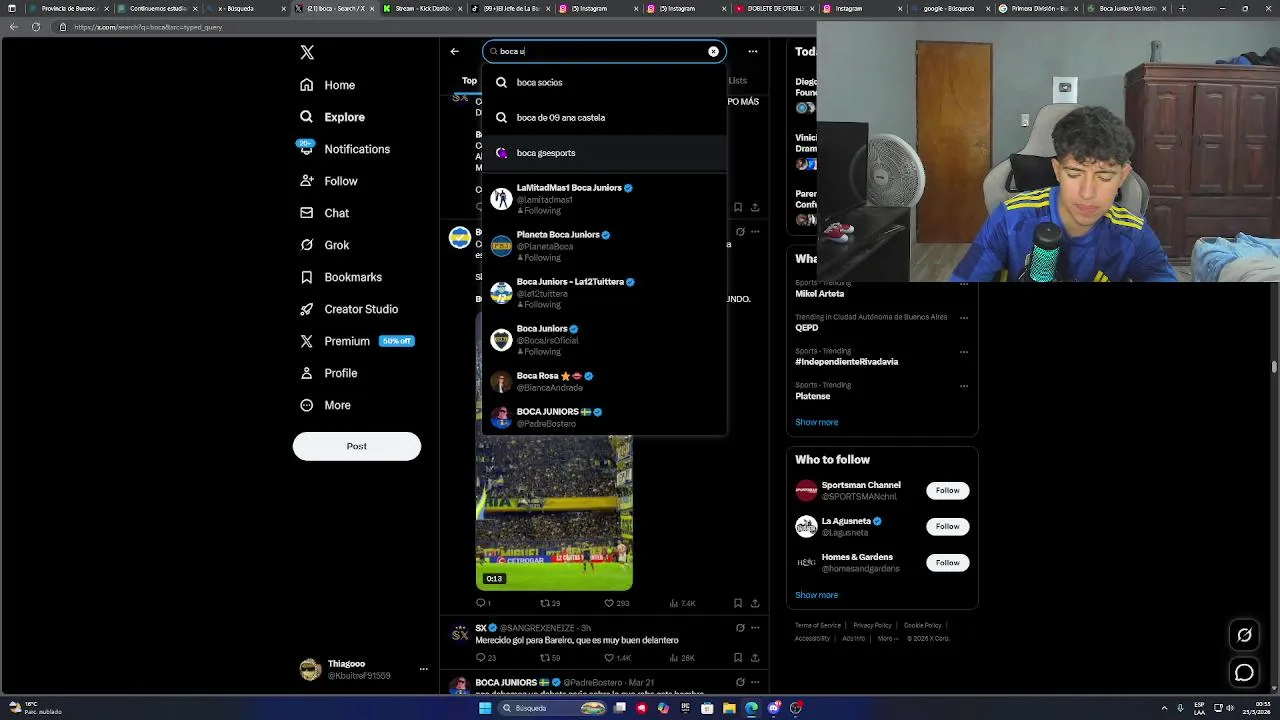1280x720 pixels.
Task: View analytics showing 7.4K views
Action: 683,603
